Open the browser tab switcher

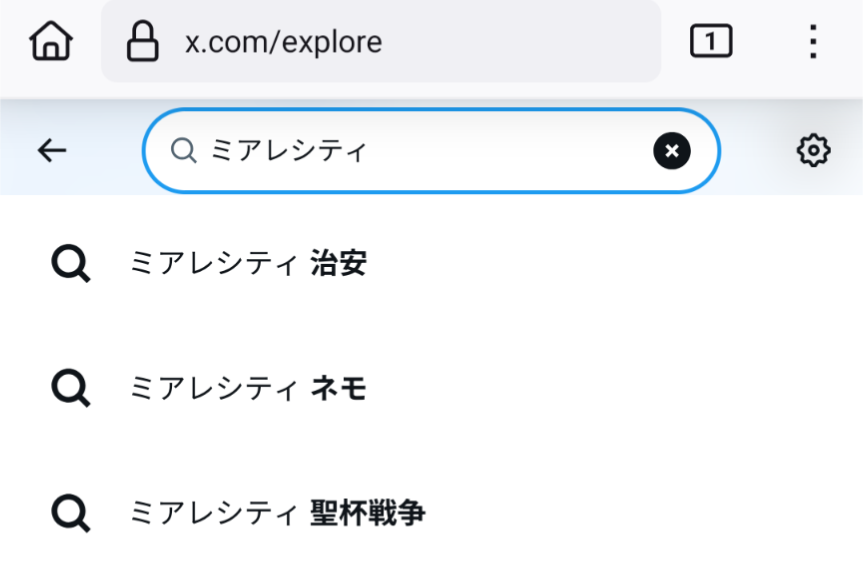click(711, 42)
